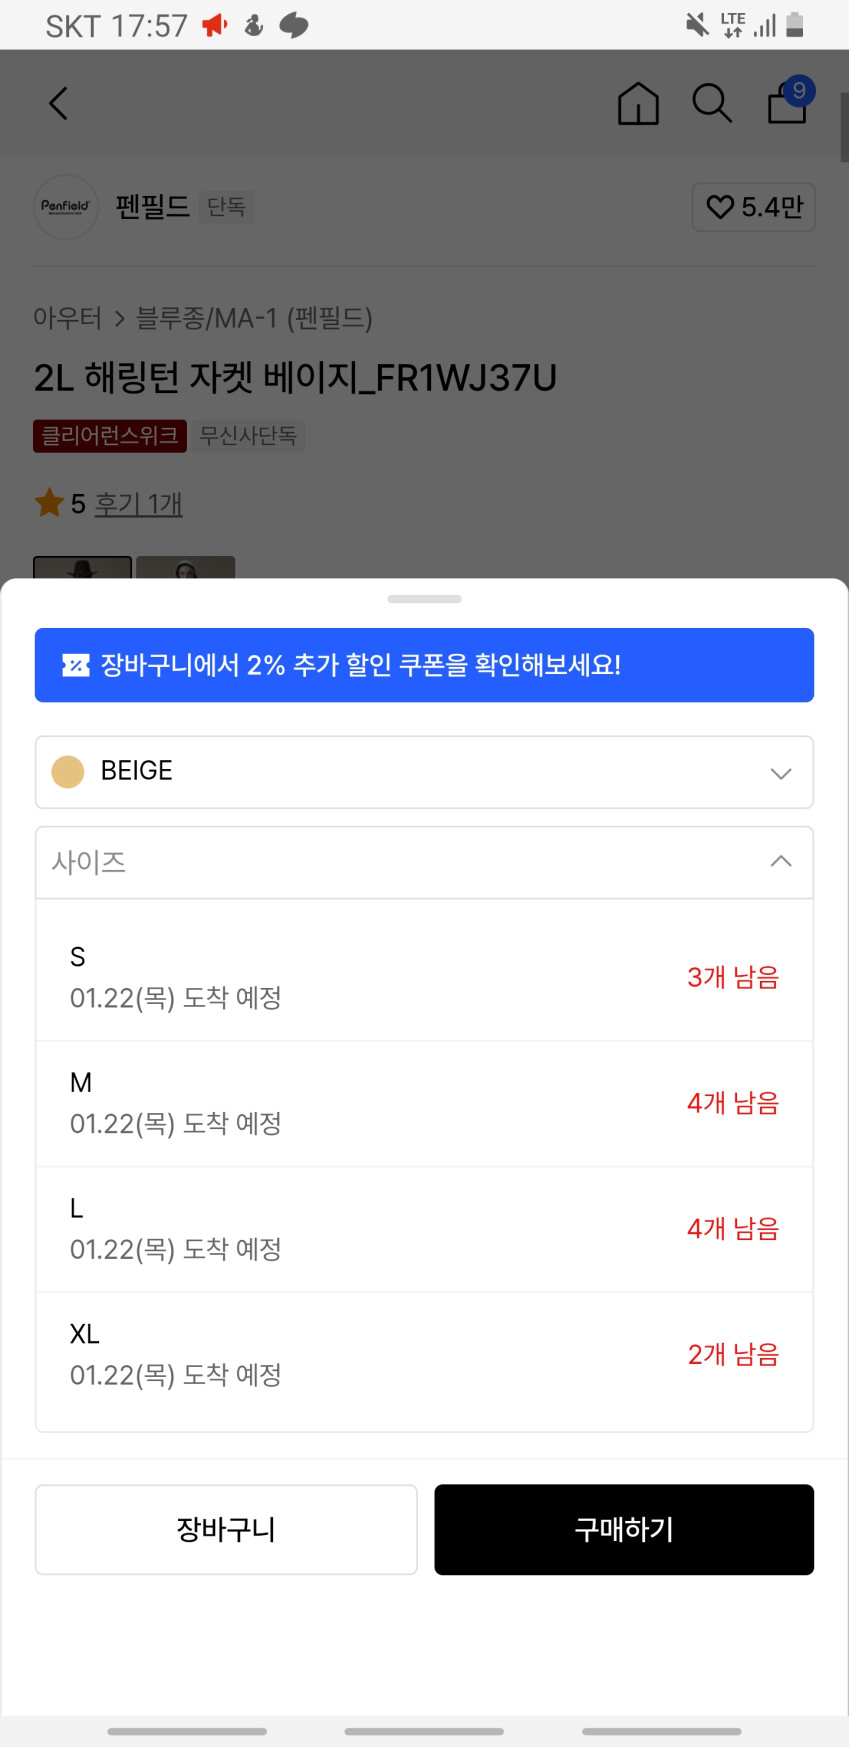Toggle the heart like button 5.4만

click(754, 207)
